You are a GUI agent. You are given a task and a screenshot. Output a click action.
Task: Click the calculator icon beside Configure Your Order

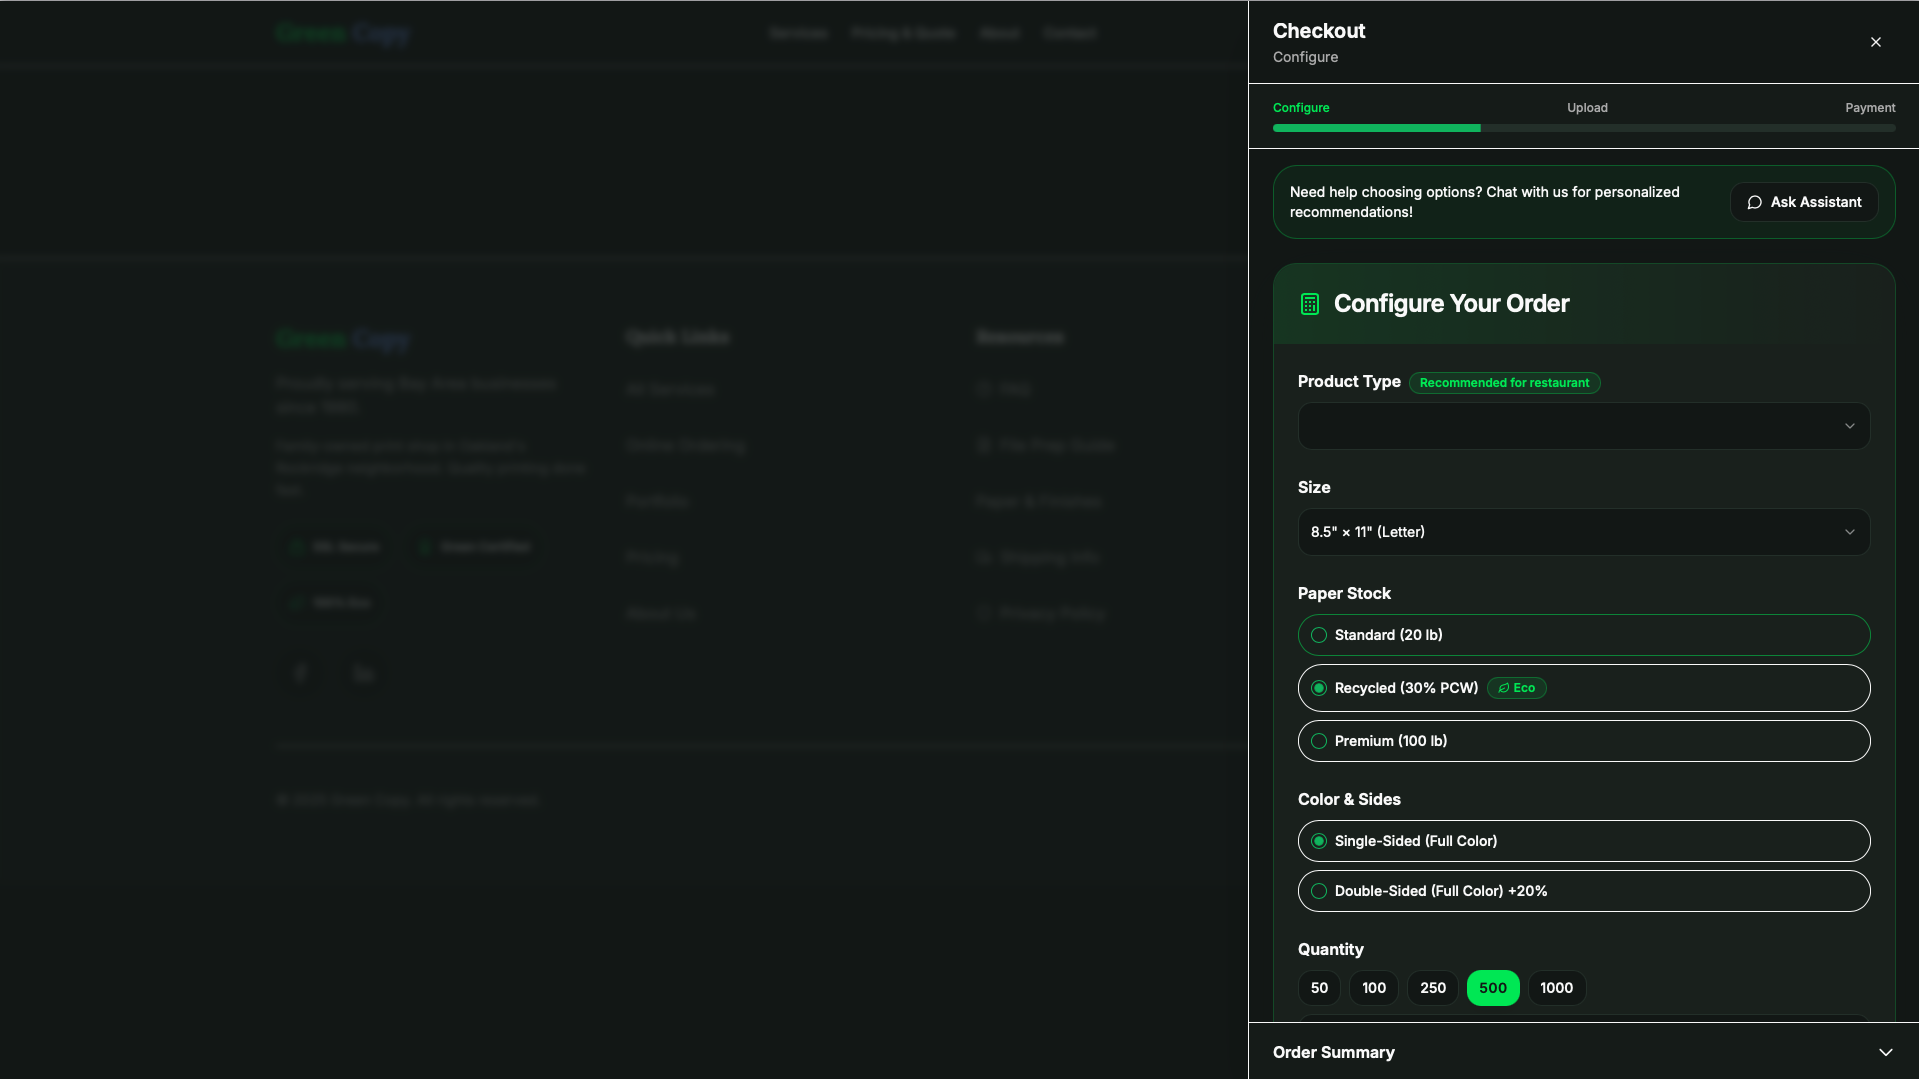pos(1309,304)
